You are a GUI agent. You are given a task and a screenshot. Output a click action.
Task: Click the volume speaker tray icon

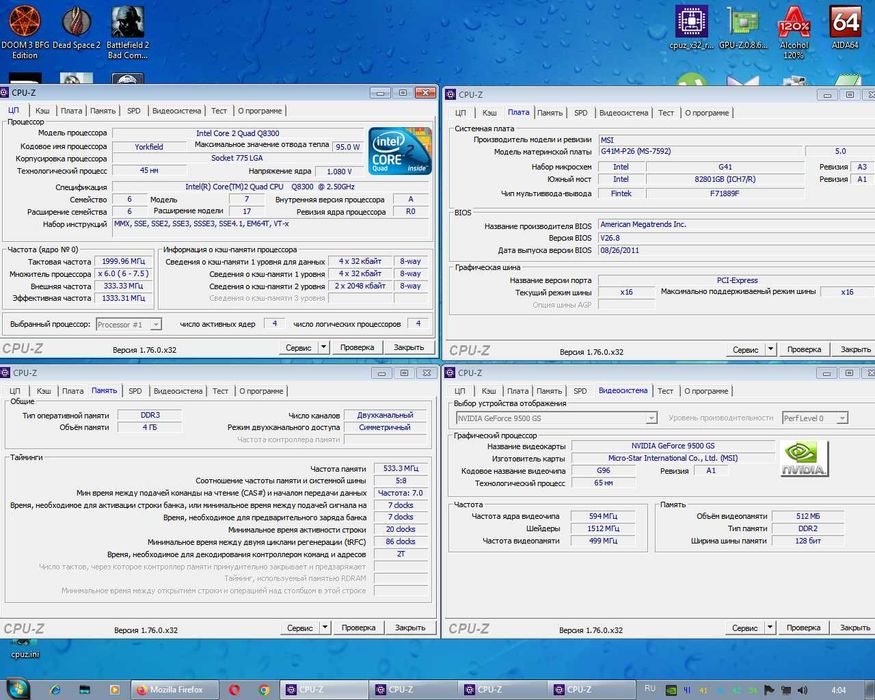click(802, 690)
